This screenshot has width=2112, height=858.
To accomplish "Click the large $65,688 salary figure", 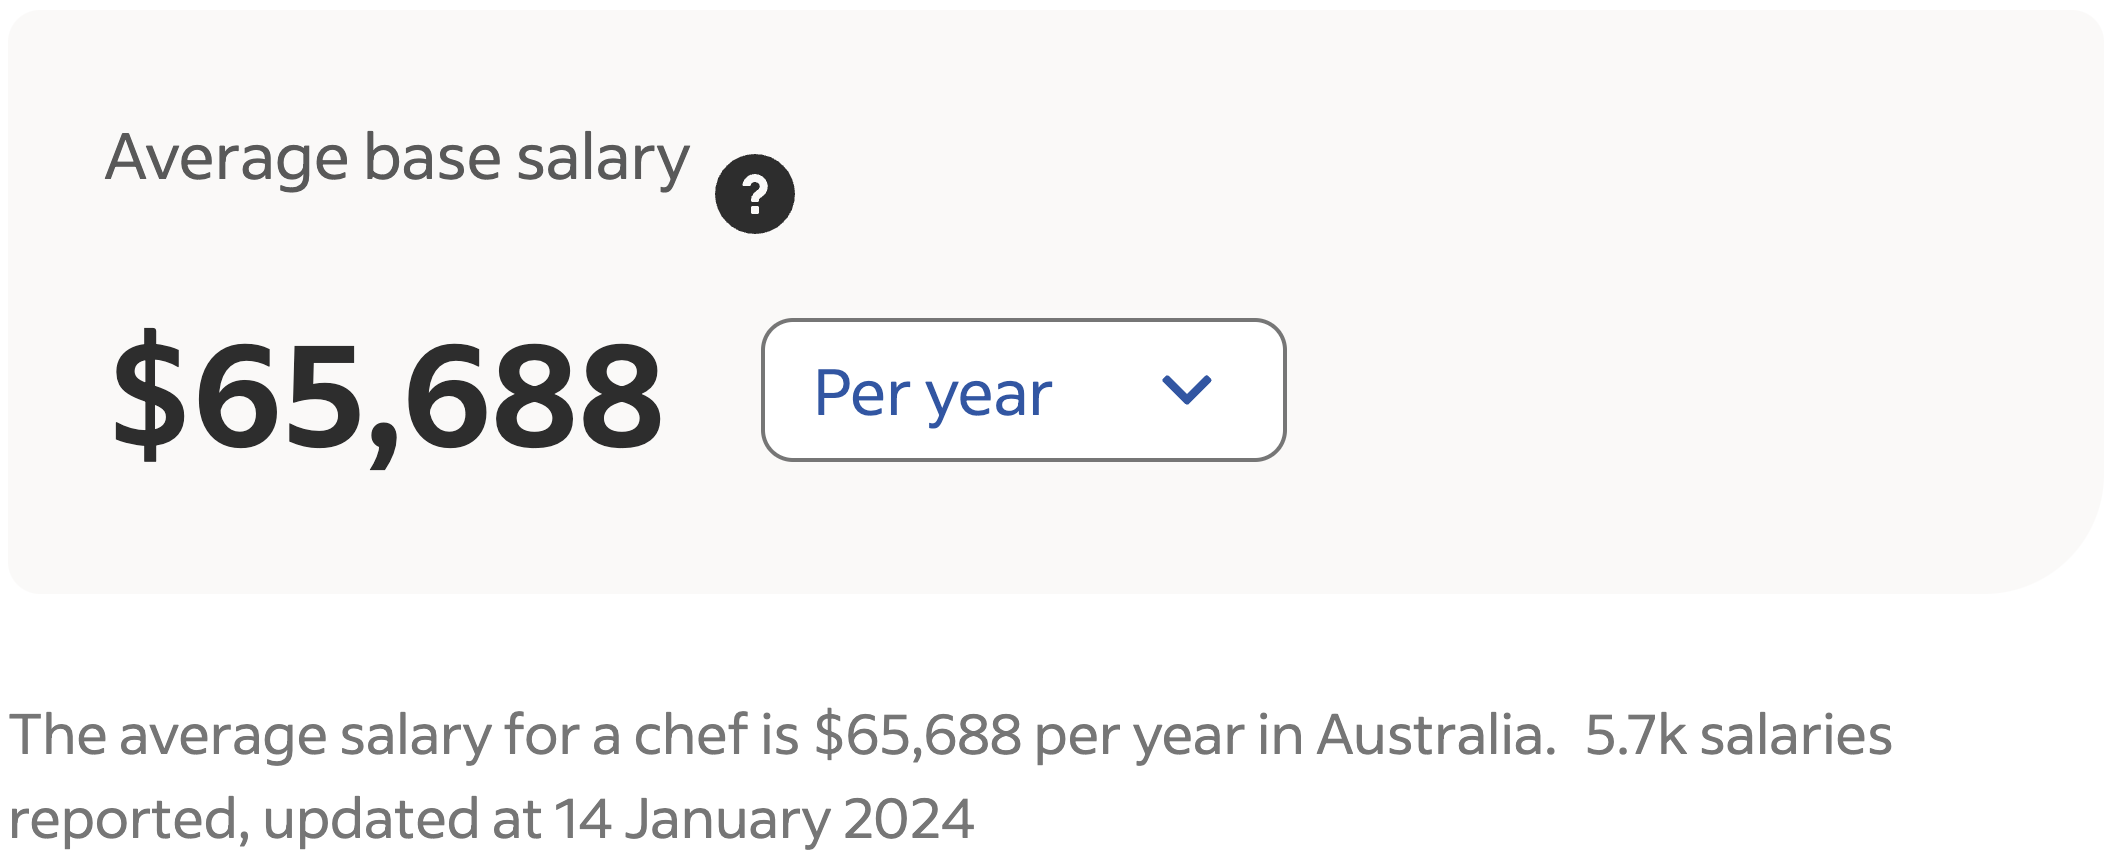I will (x=386, y=395).
